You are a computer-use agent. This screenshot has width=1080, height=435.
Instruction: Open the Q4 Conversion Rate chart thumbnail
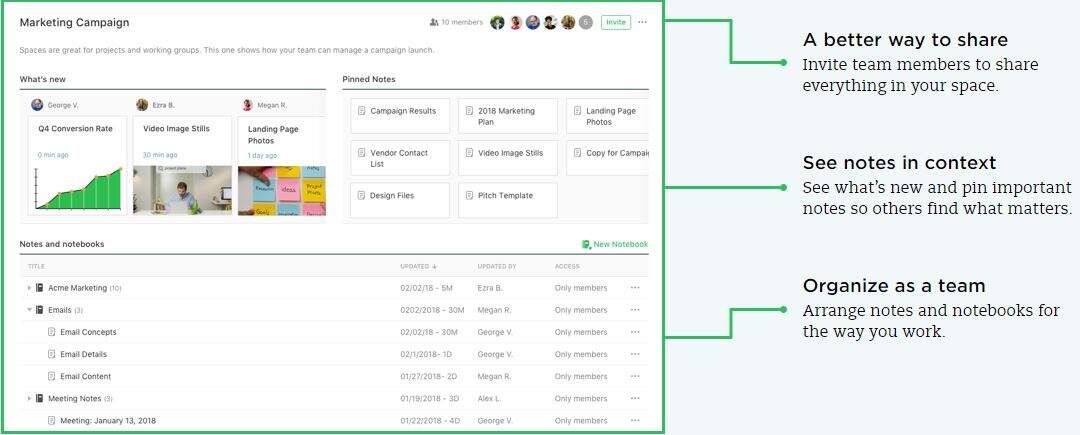coord(78,190)
